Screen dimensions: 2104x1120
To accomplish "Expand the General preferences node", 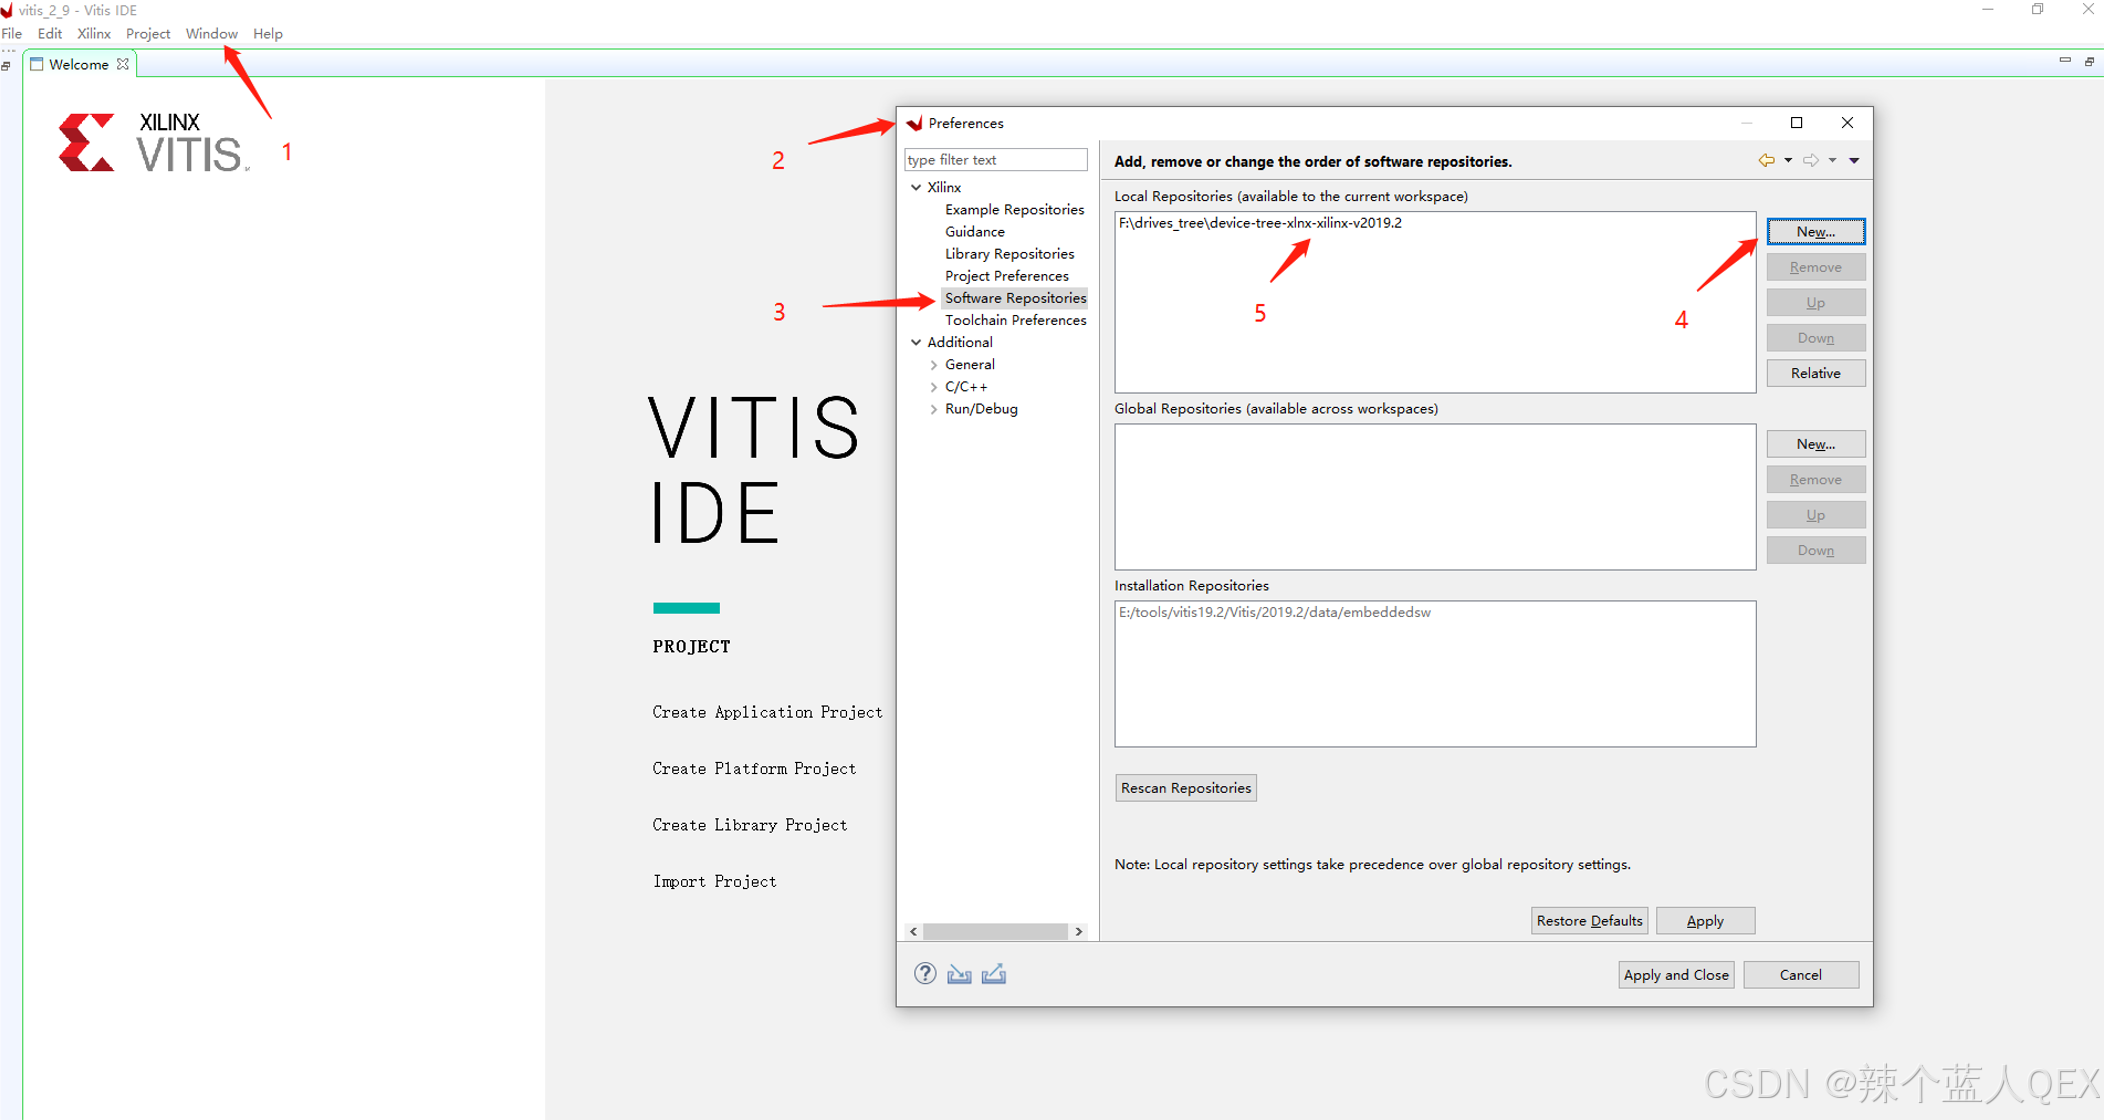I will [934, 365].
